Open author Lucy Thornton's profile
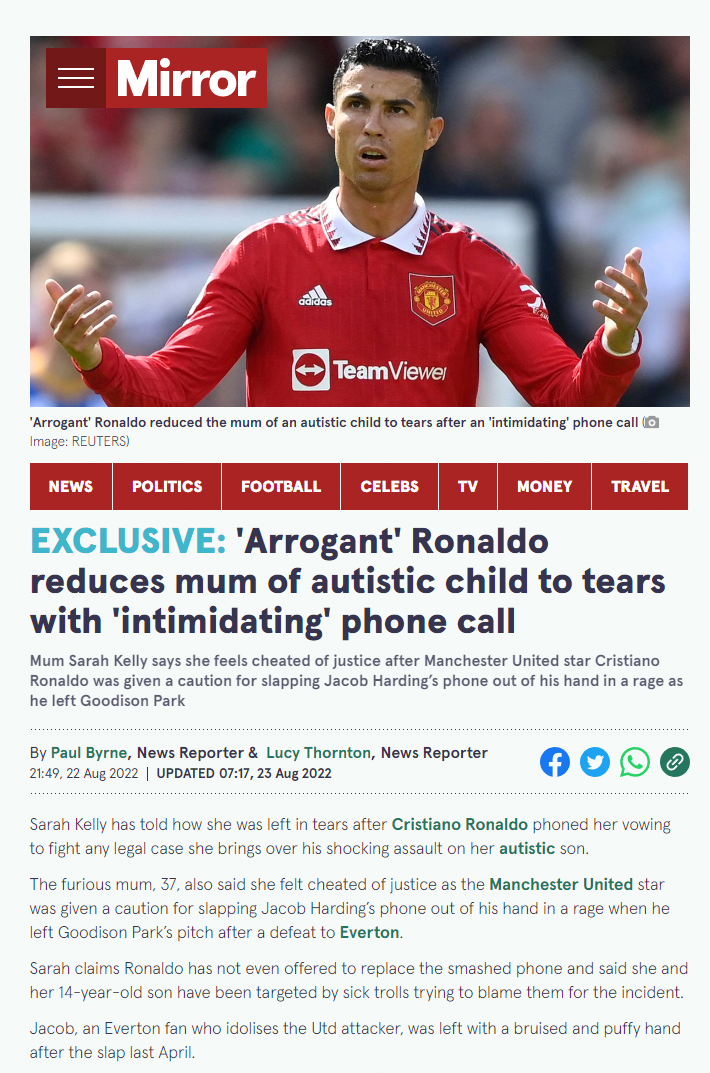 tap(318, 753)
